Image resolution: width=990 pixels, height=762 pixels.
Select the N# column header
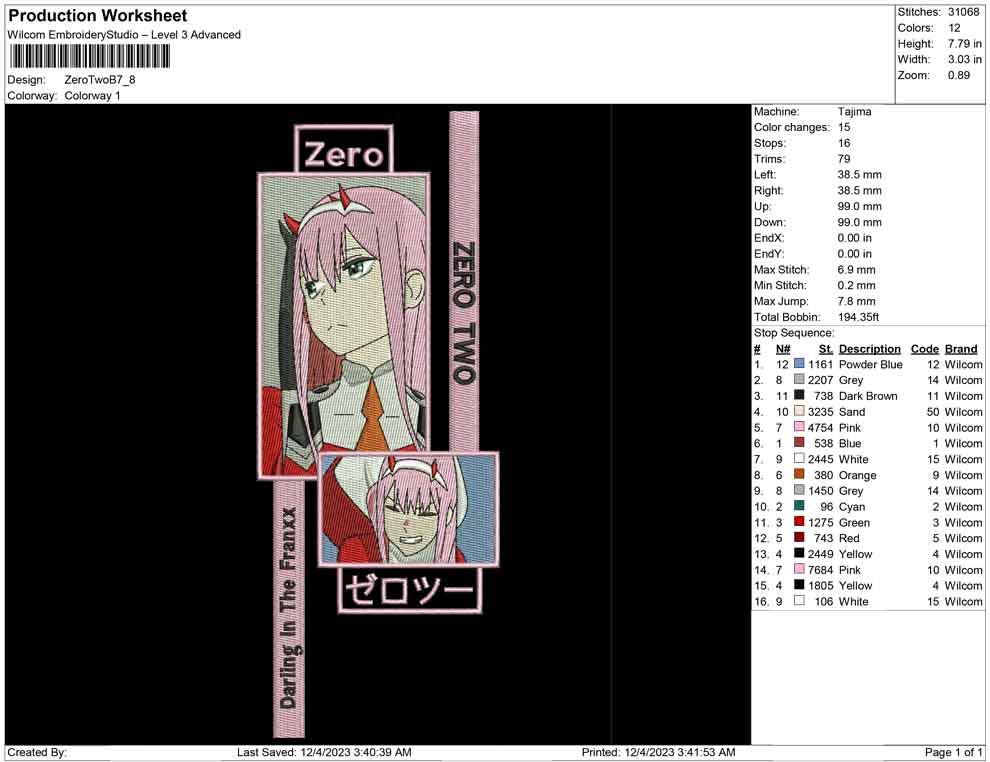tap(783, 349)
